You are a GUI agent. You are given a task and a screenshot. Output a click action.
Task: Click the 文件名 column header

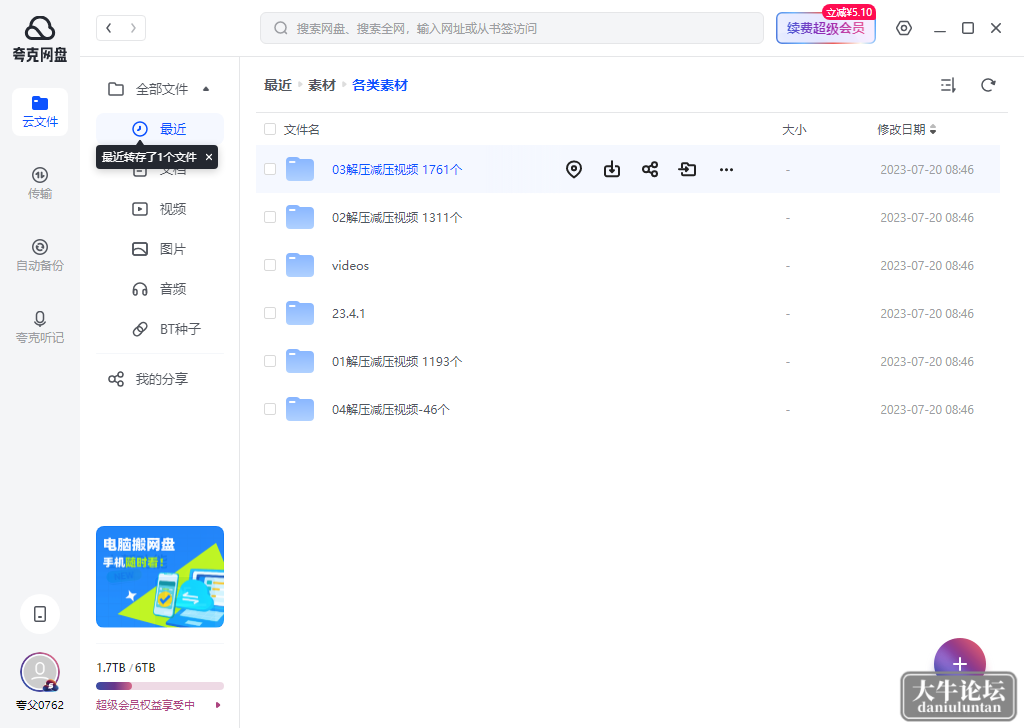(x=302, y=129)
